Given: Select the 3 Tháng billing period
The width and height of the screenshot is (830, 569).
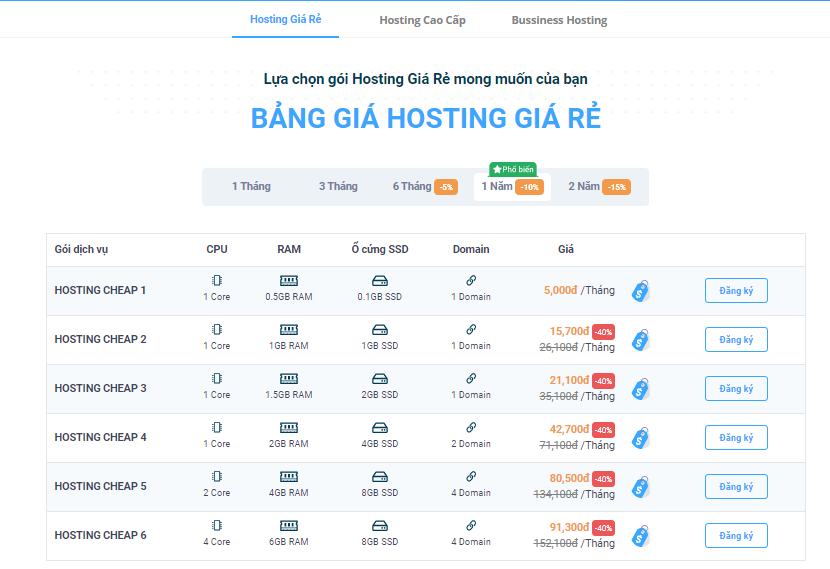Looking at the screenshot, I should click(338, 186).
